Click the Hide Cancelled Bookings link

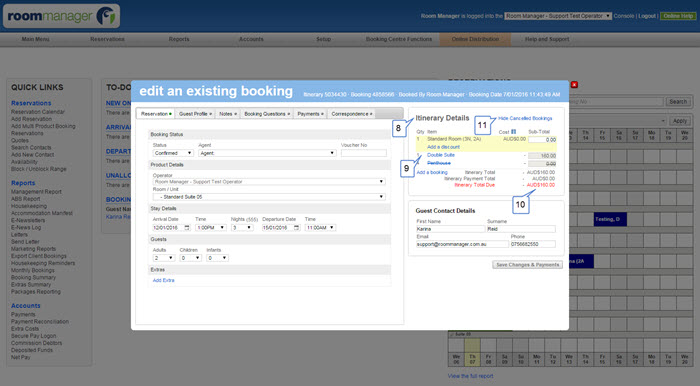tap(525, 118)
